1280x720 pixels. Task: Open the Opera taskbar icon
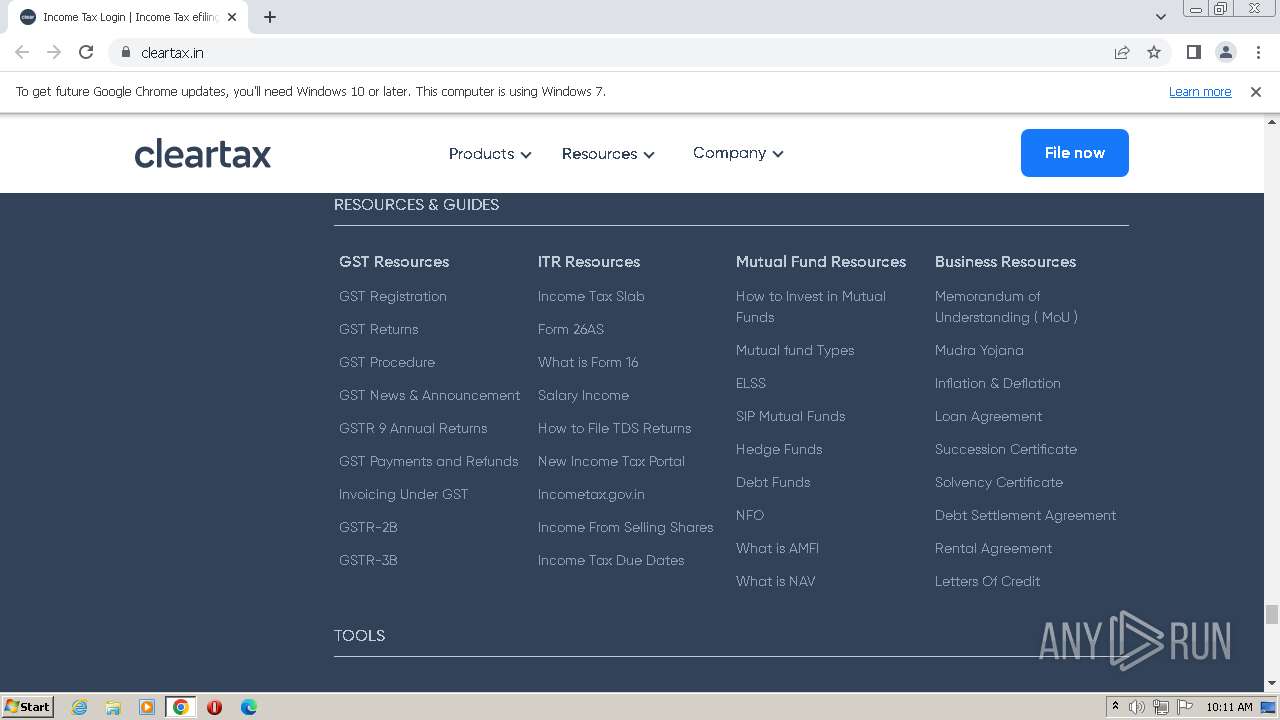pyautogui.click(x=214, y=707)
